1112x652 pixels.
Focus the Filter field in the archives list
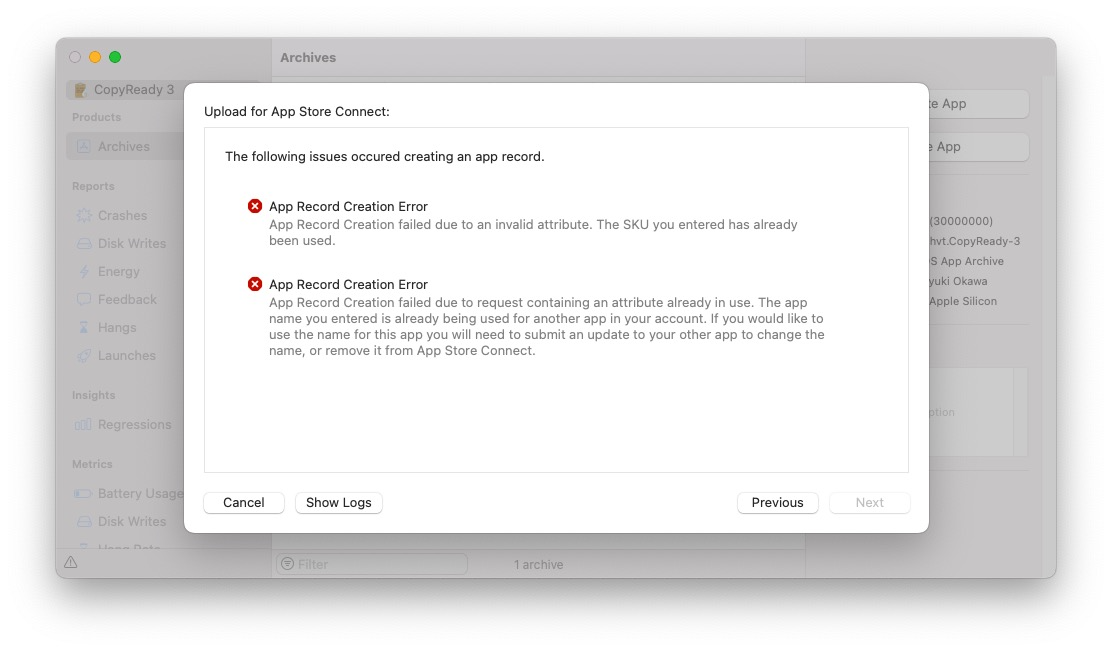pos(372,564)
